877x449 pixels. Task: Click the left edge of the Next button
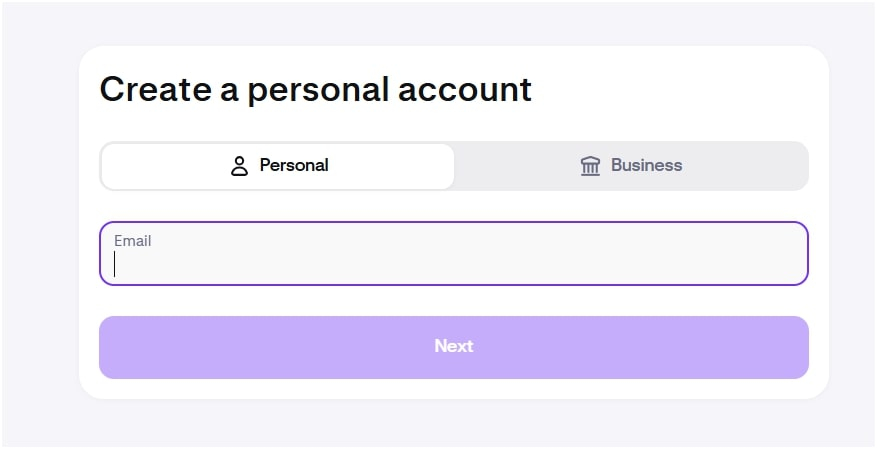click(112, 347)
